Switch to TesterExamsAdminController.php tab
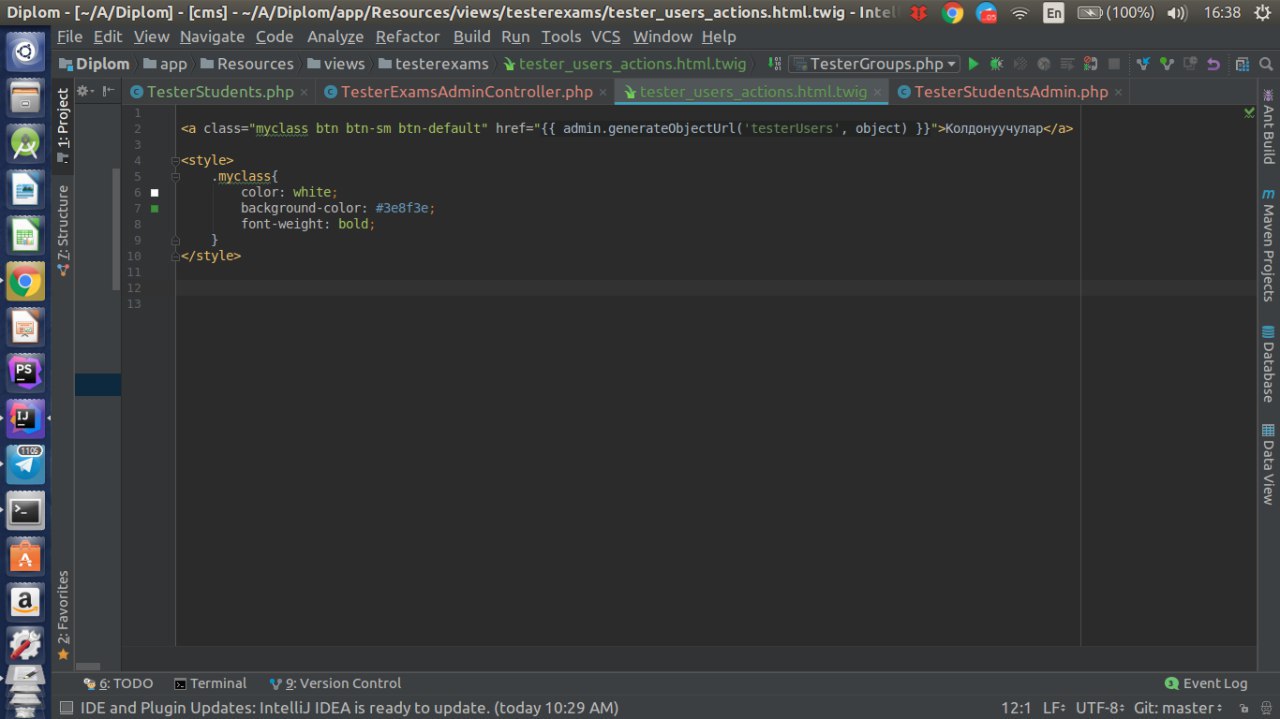This screenshot has height=719, width=1280. [466, 92]
